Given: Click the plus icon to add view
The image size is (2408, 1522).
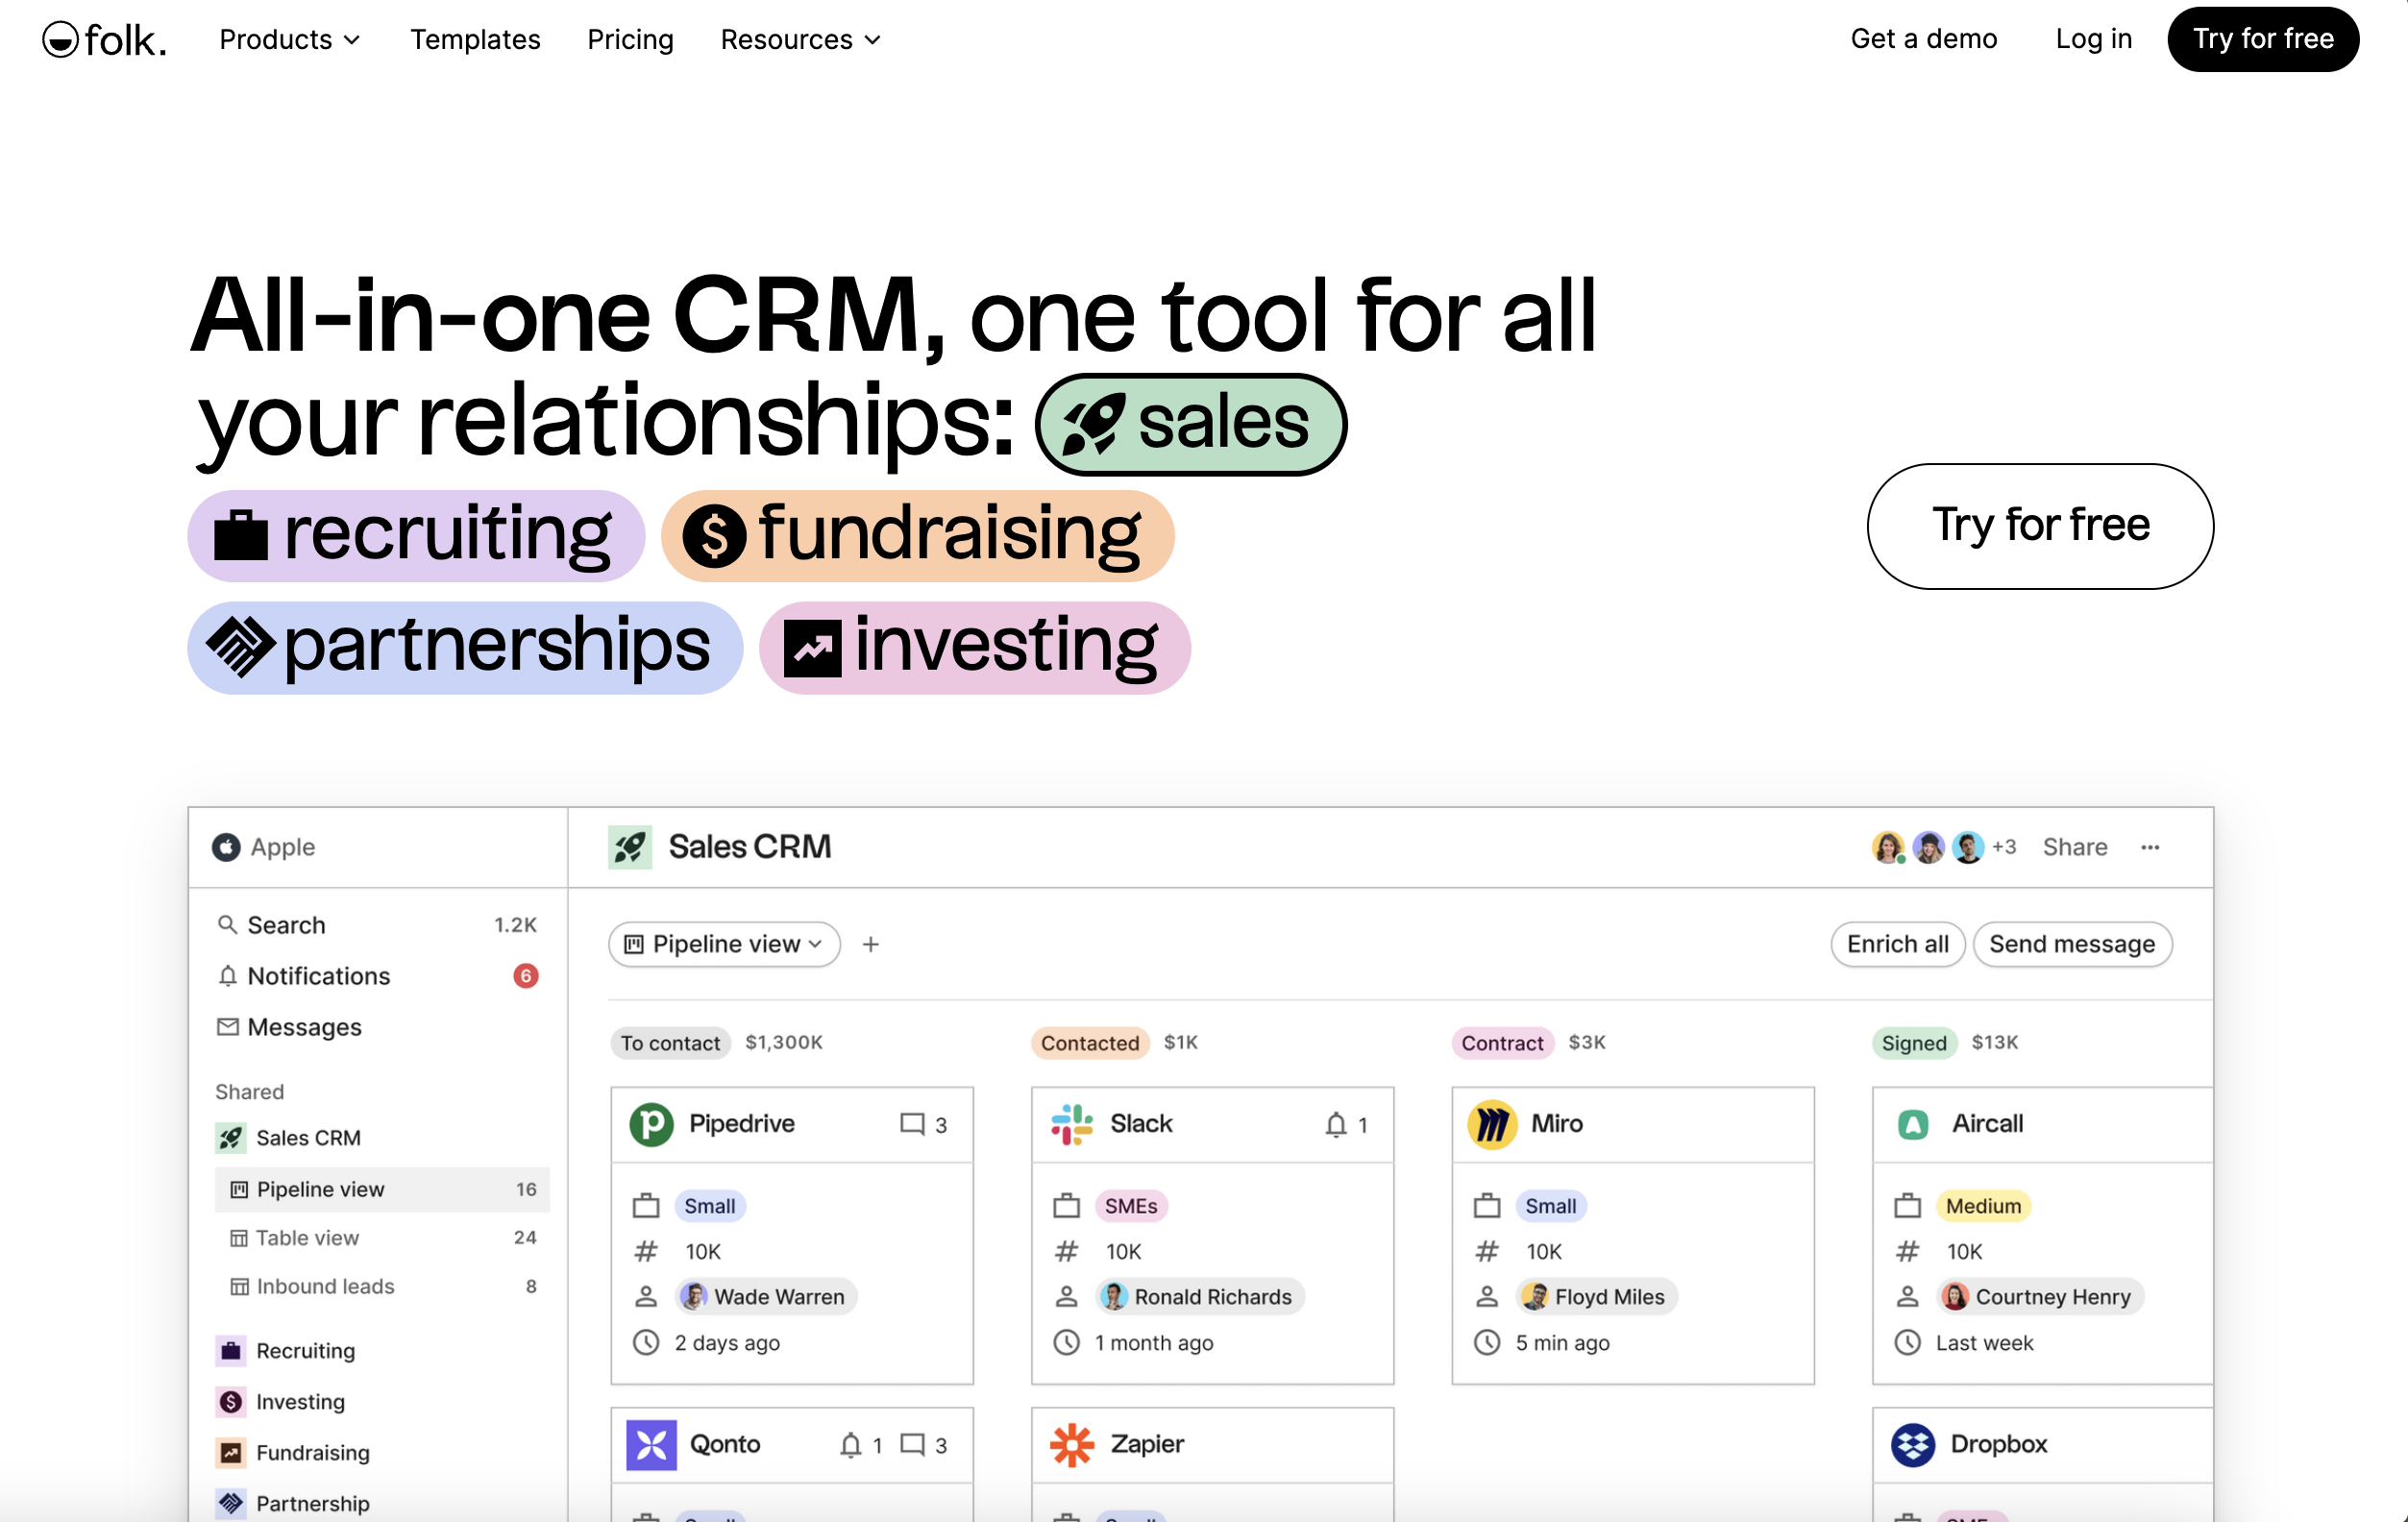Looking at the screenshot, I should pyautogui.click(x=871, y=944).
